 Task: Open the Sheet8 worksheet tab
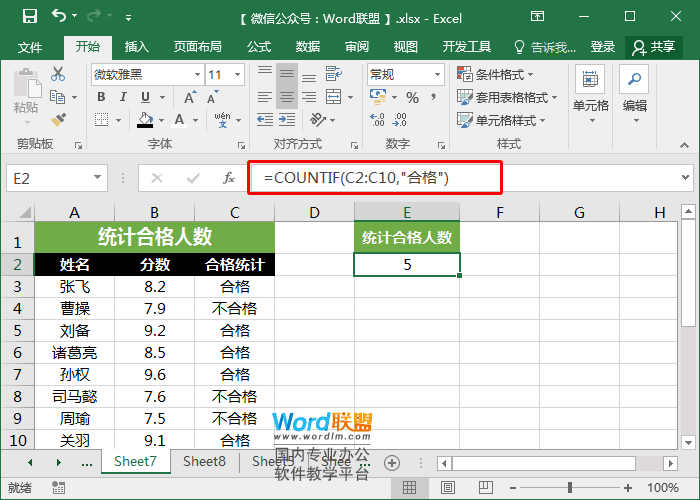[204, 462]
